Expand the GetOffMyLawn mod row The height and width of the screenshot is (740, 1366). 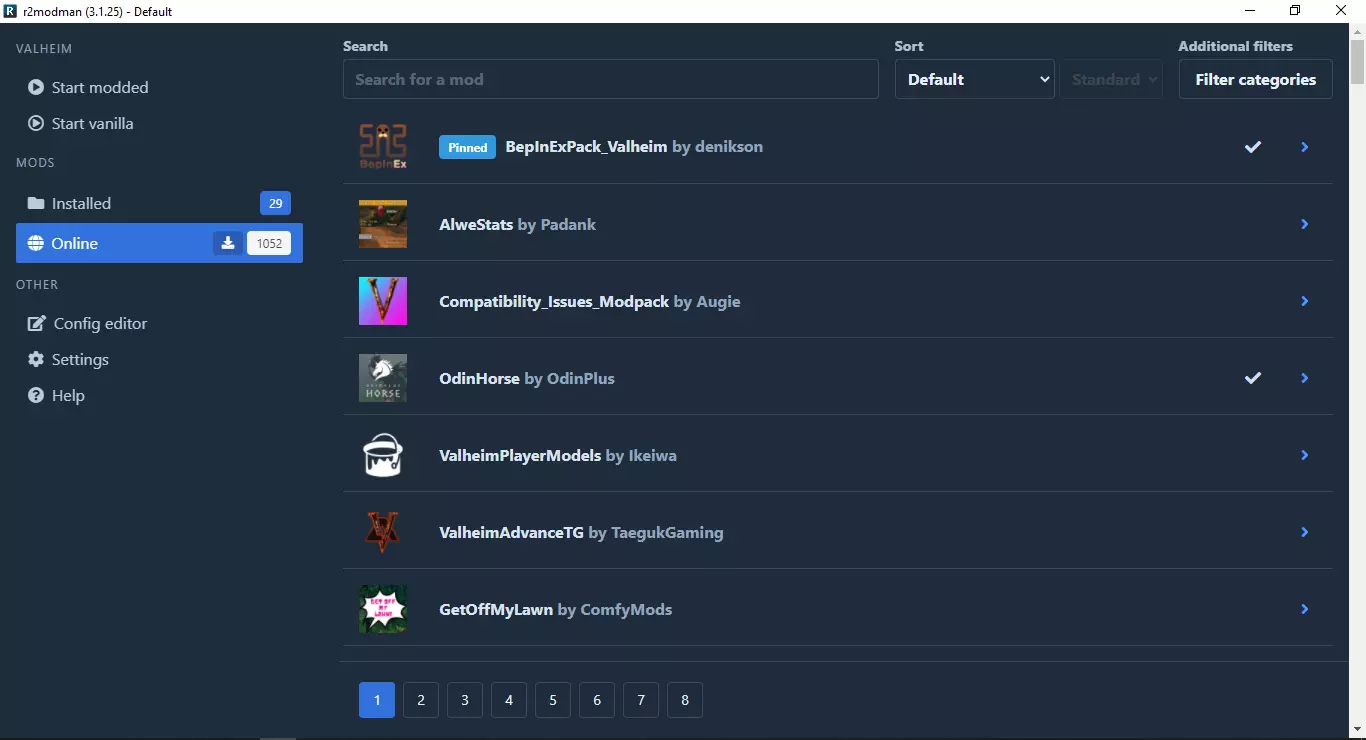click(x=1305, y=609)
